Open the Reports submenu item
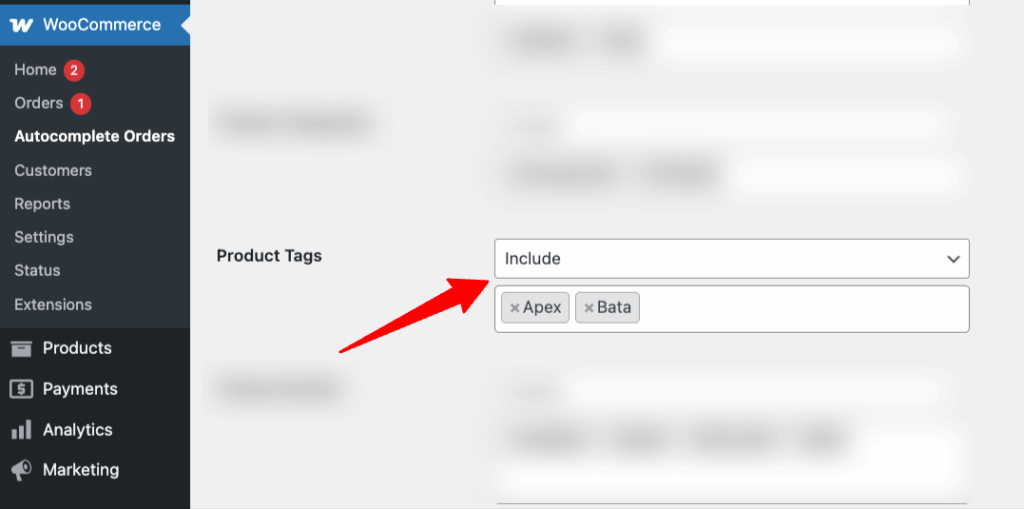Viewport: 1024px width, 509px height. click(42, 204)
